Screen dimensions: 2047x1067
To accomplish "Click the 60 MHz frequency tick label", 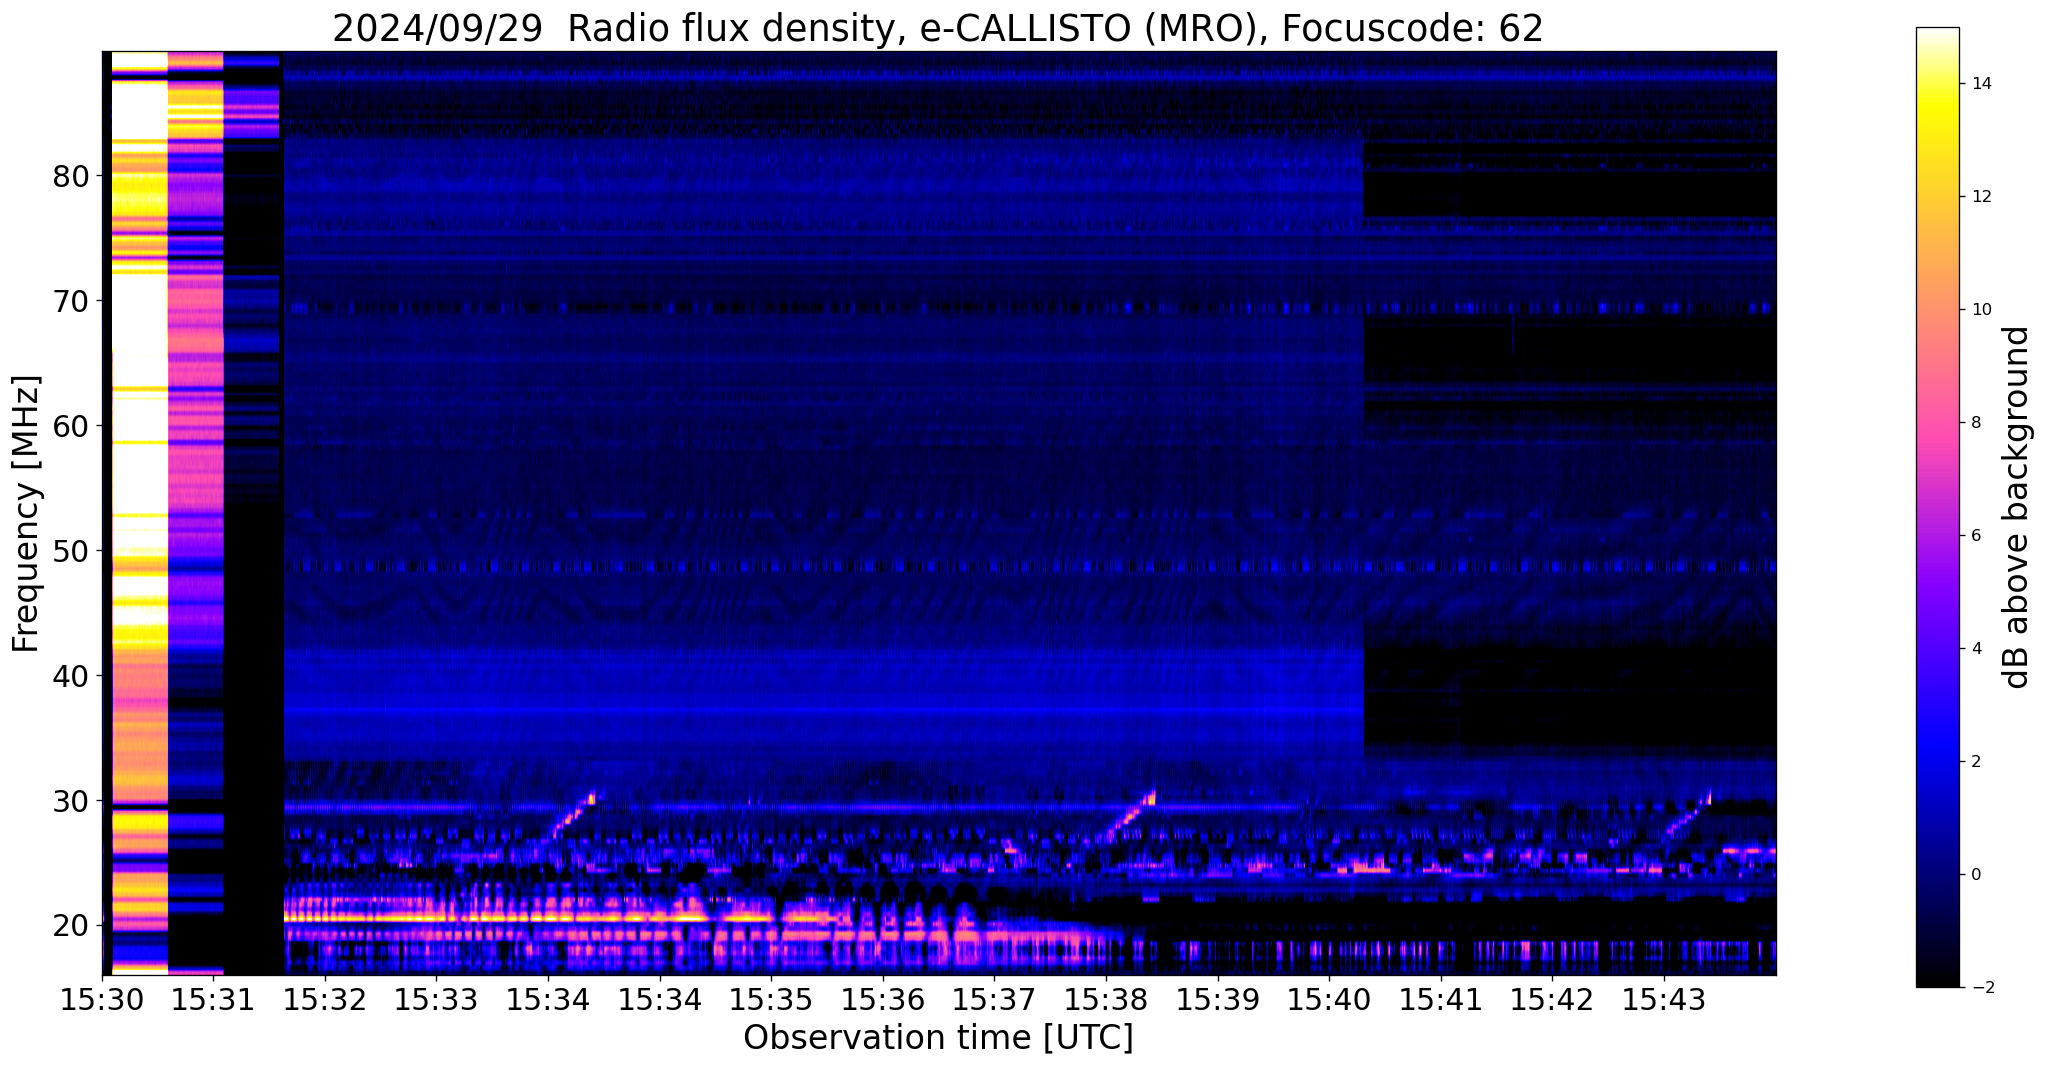I will point(70,426).
